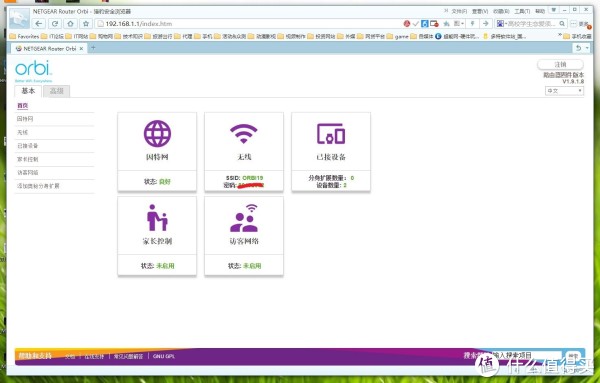Expand the page view mode dropdown in the address bar
Image resolution: width=600 pixels, height=383 pixels.
point(458,24)
